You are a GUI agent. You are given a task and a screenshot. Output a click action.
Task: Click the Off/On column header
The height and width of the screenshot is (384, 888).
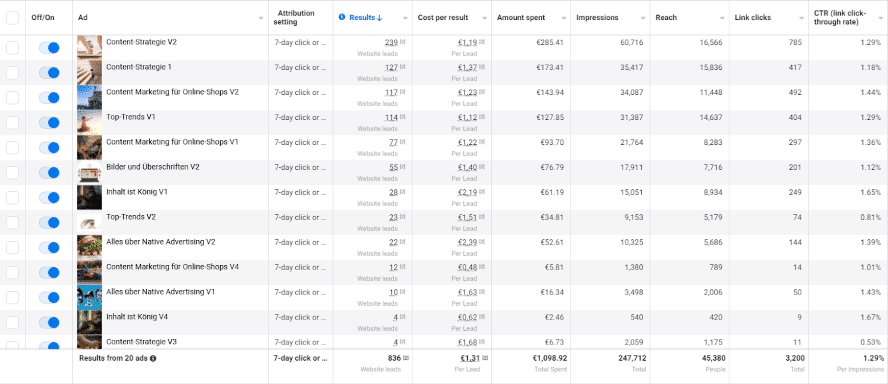(43, 18)
